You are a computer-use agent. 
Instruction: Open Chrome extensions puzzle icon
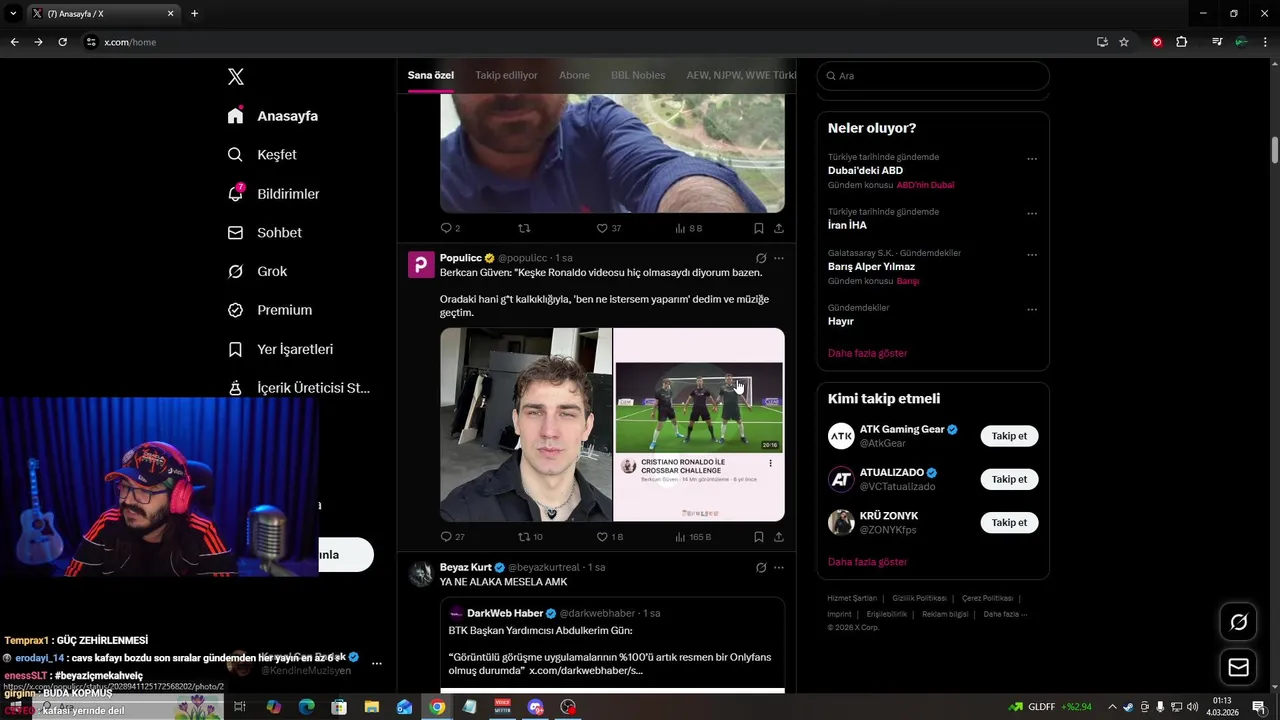[x=1181, y=42]
